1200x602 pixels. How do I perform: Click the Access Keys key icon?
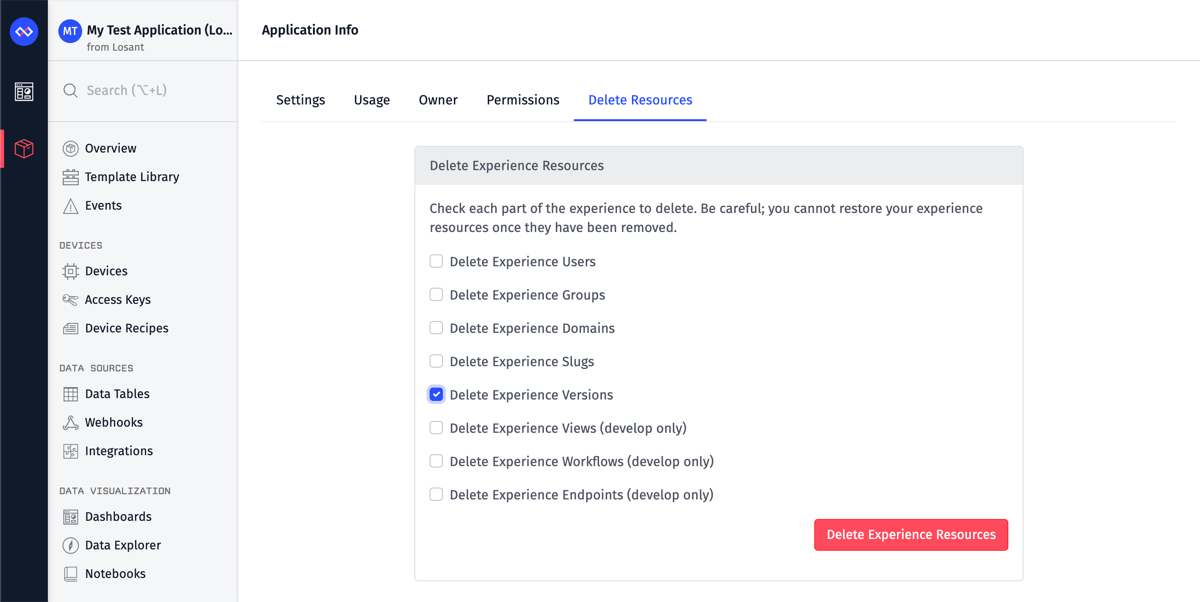(x=70, y=300)
